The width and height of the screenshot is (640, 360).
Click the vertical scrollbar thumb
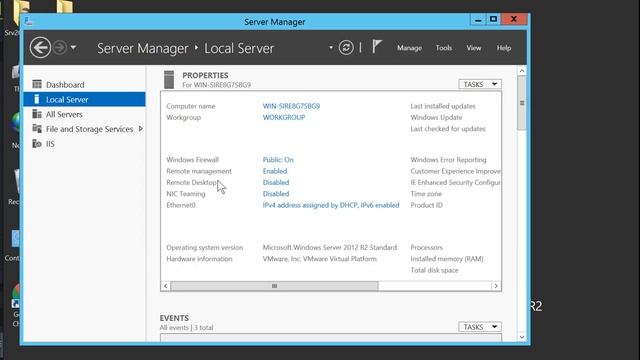pyautogui.click(x=522, y=103)
